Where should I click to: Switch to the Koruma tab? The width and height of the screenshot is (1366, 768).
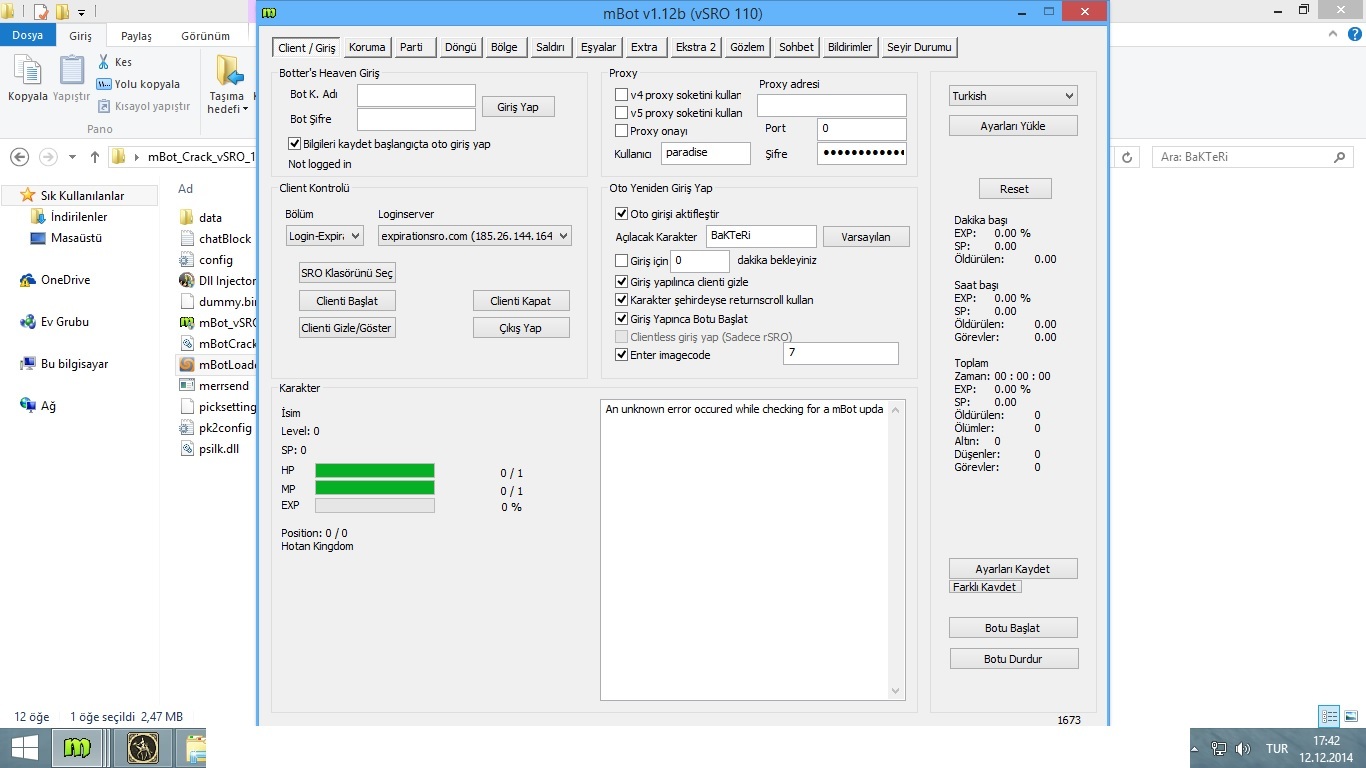pos(367,47)
